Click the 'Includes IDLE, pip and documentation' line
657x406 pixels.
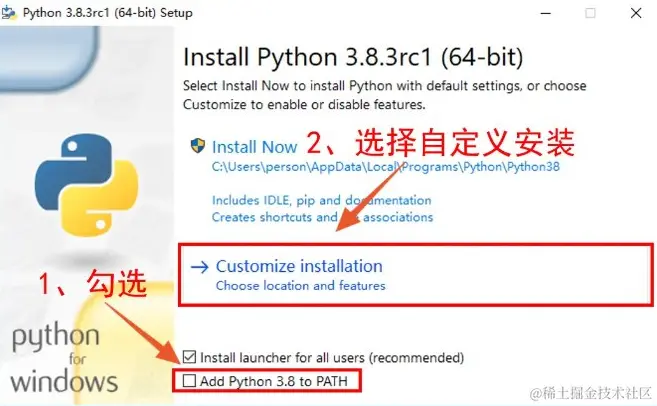pyautogui.click(x=321, y=200)
